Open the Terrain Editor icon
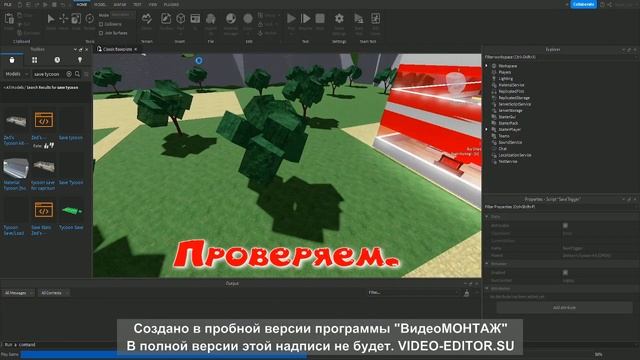 (147, 19)
